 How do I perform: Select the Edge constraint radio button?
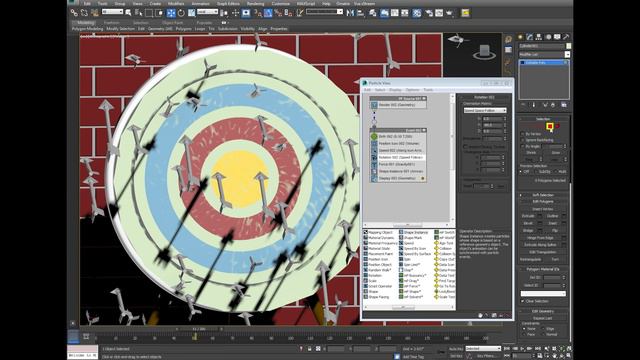(x=543, y=329)
